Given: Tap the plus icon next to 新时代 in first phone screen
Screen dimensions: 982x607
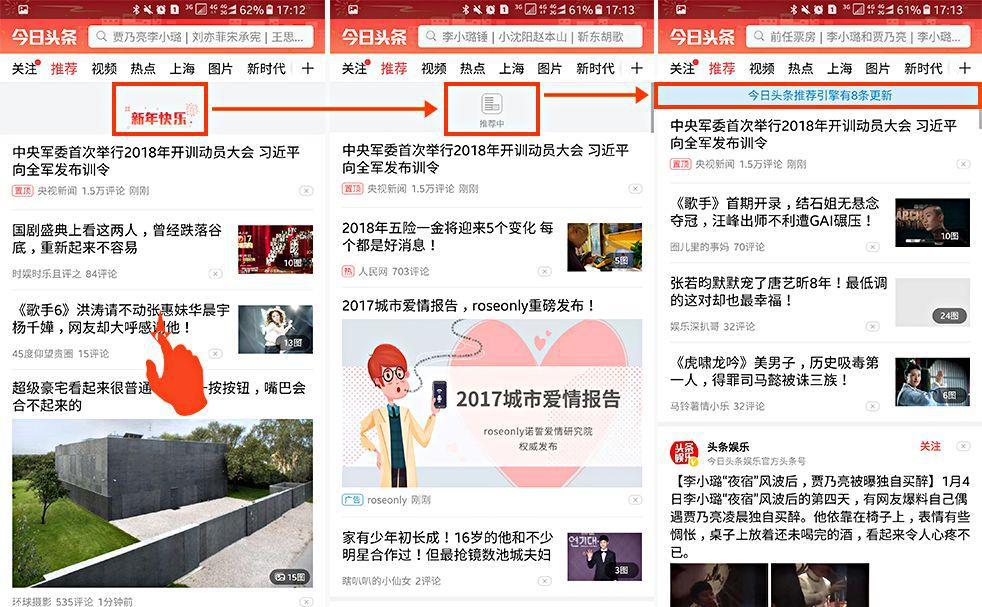Looking at the screenshot, I should pyautogui.click(x=308, y=68).
